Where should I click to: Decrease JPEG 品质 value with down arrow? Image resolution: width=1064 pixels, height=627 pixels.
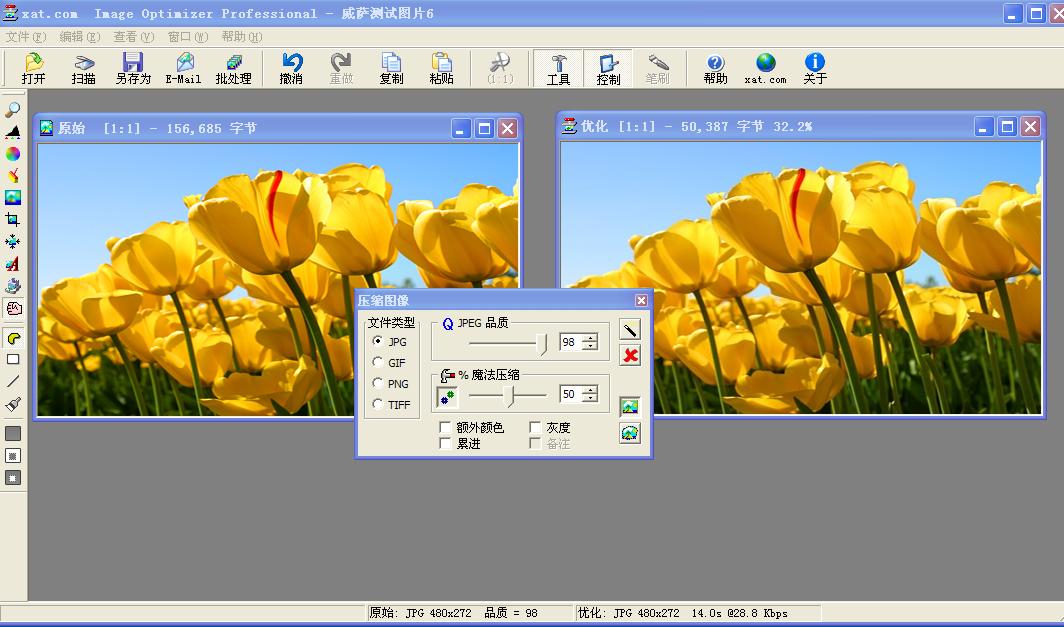click(591, 346)
